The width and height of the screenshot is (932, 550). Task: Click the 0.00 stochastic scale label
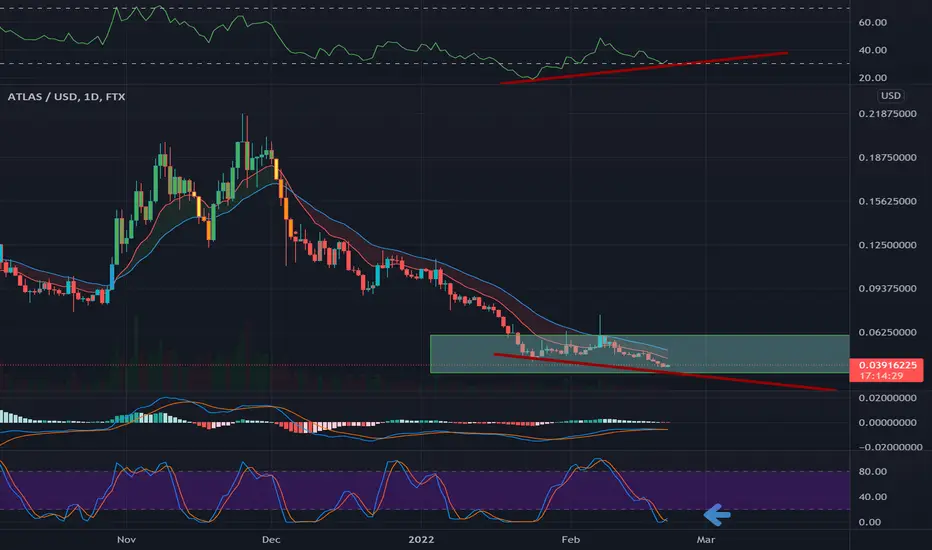point(870,523)
